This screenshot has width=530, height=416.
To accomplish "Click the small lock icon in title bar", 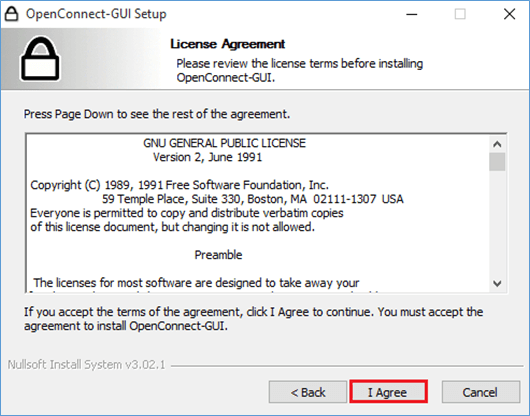I will coord(11,14).
